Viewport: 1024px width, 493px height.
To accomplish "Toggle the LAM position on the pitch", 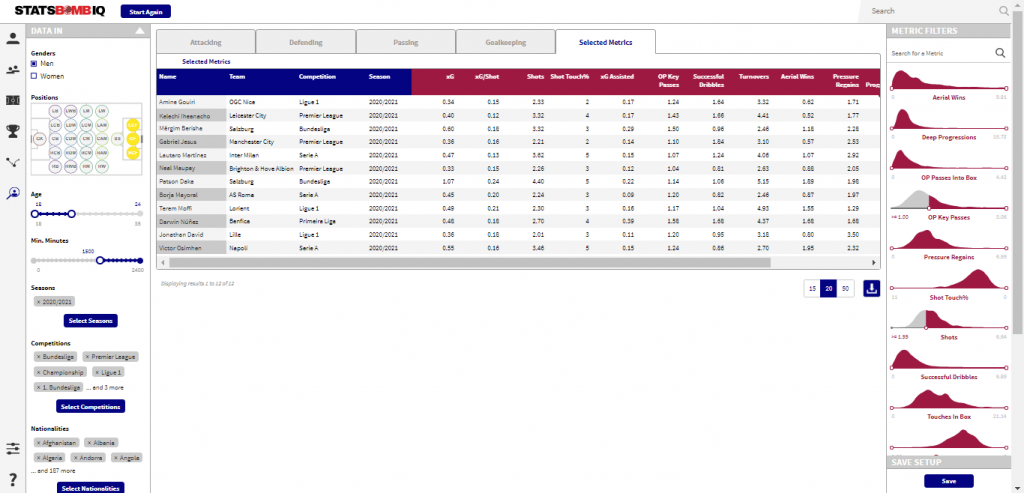I will [x=102, y=125].
